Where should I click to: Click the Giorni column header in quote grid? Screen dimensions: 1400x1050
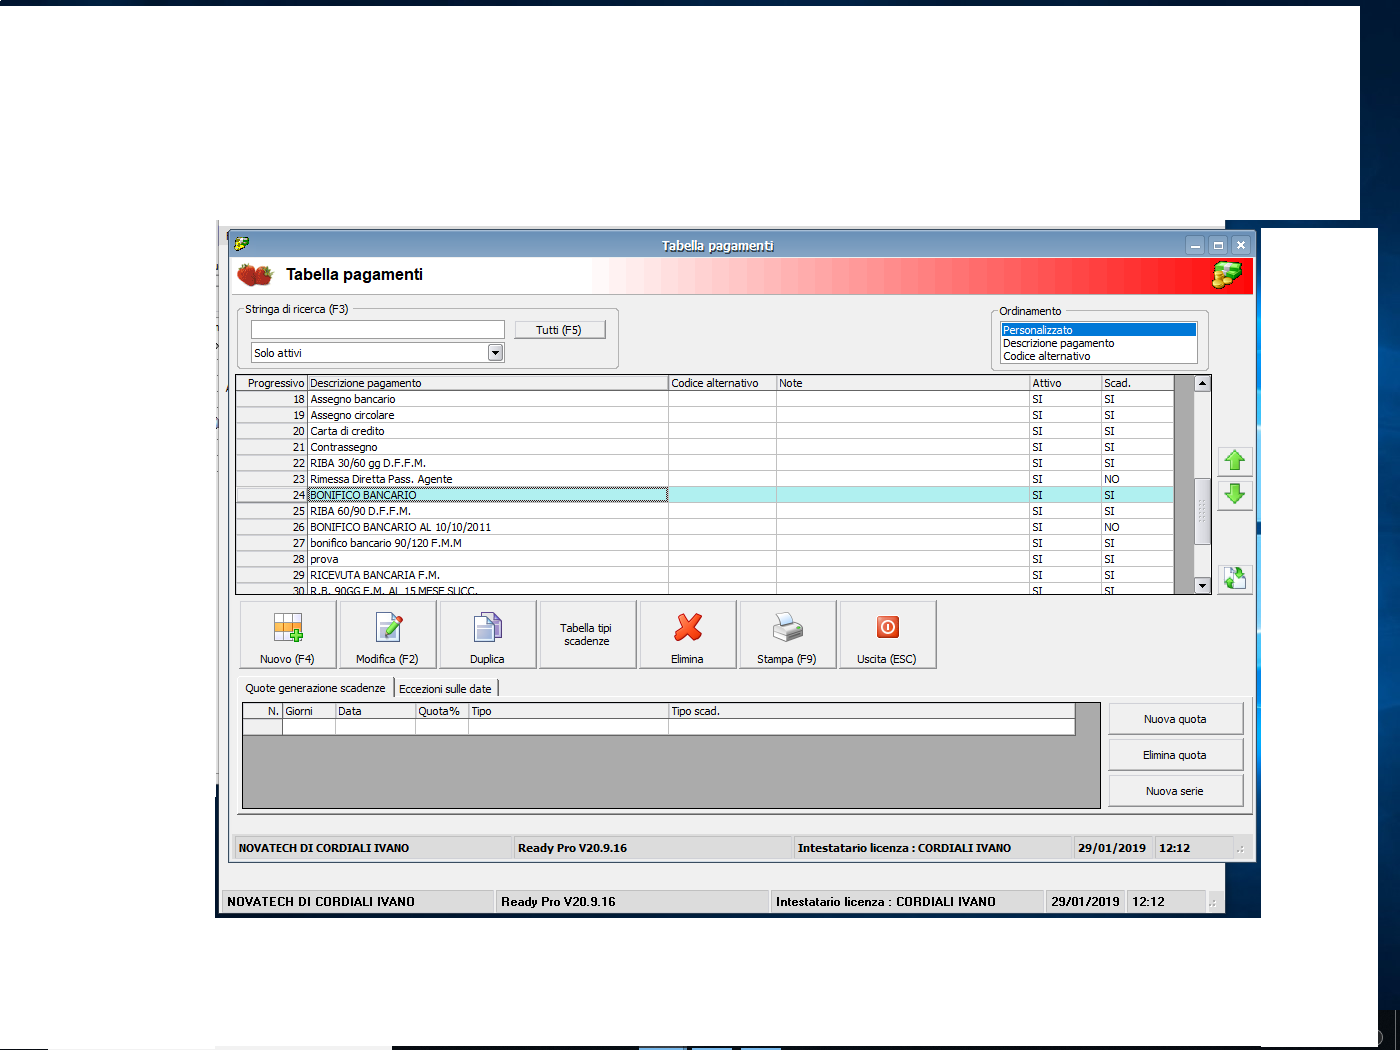click(309, 711)
